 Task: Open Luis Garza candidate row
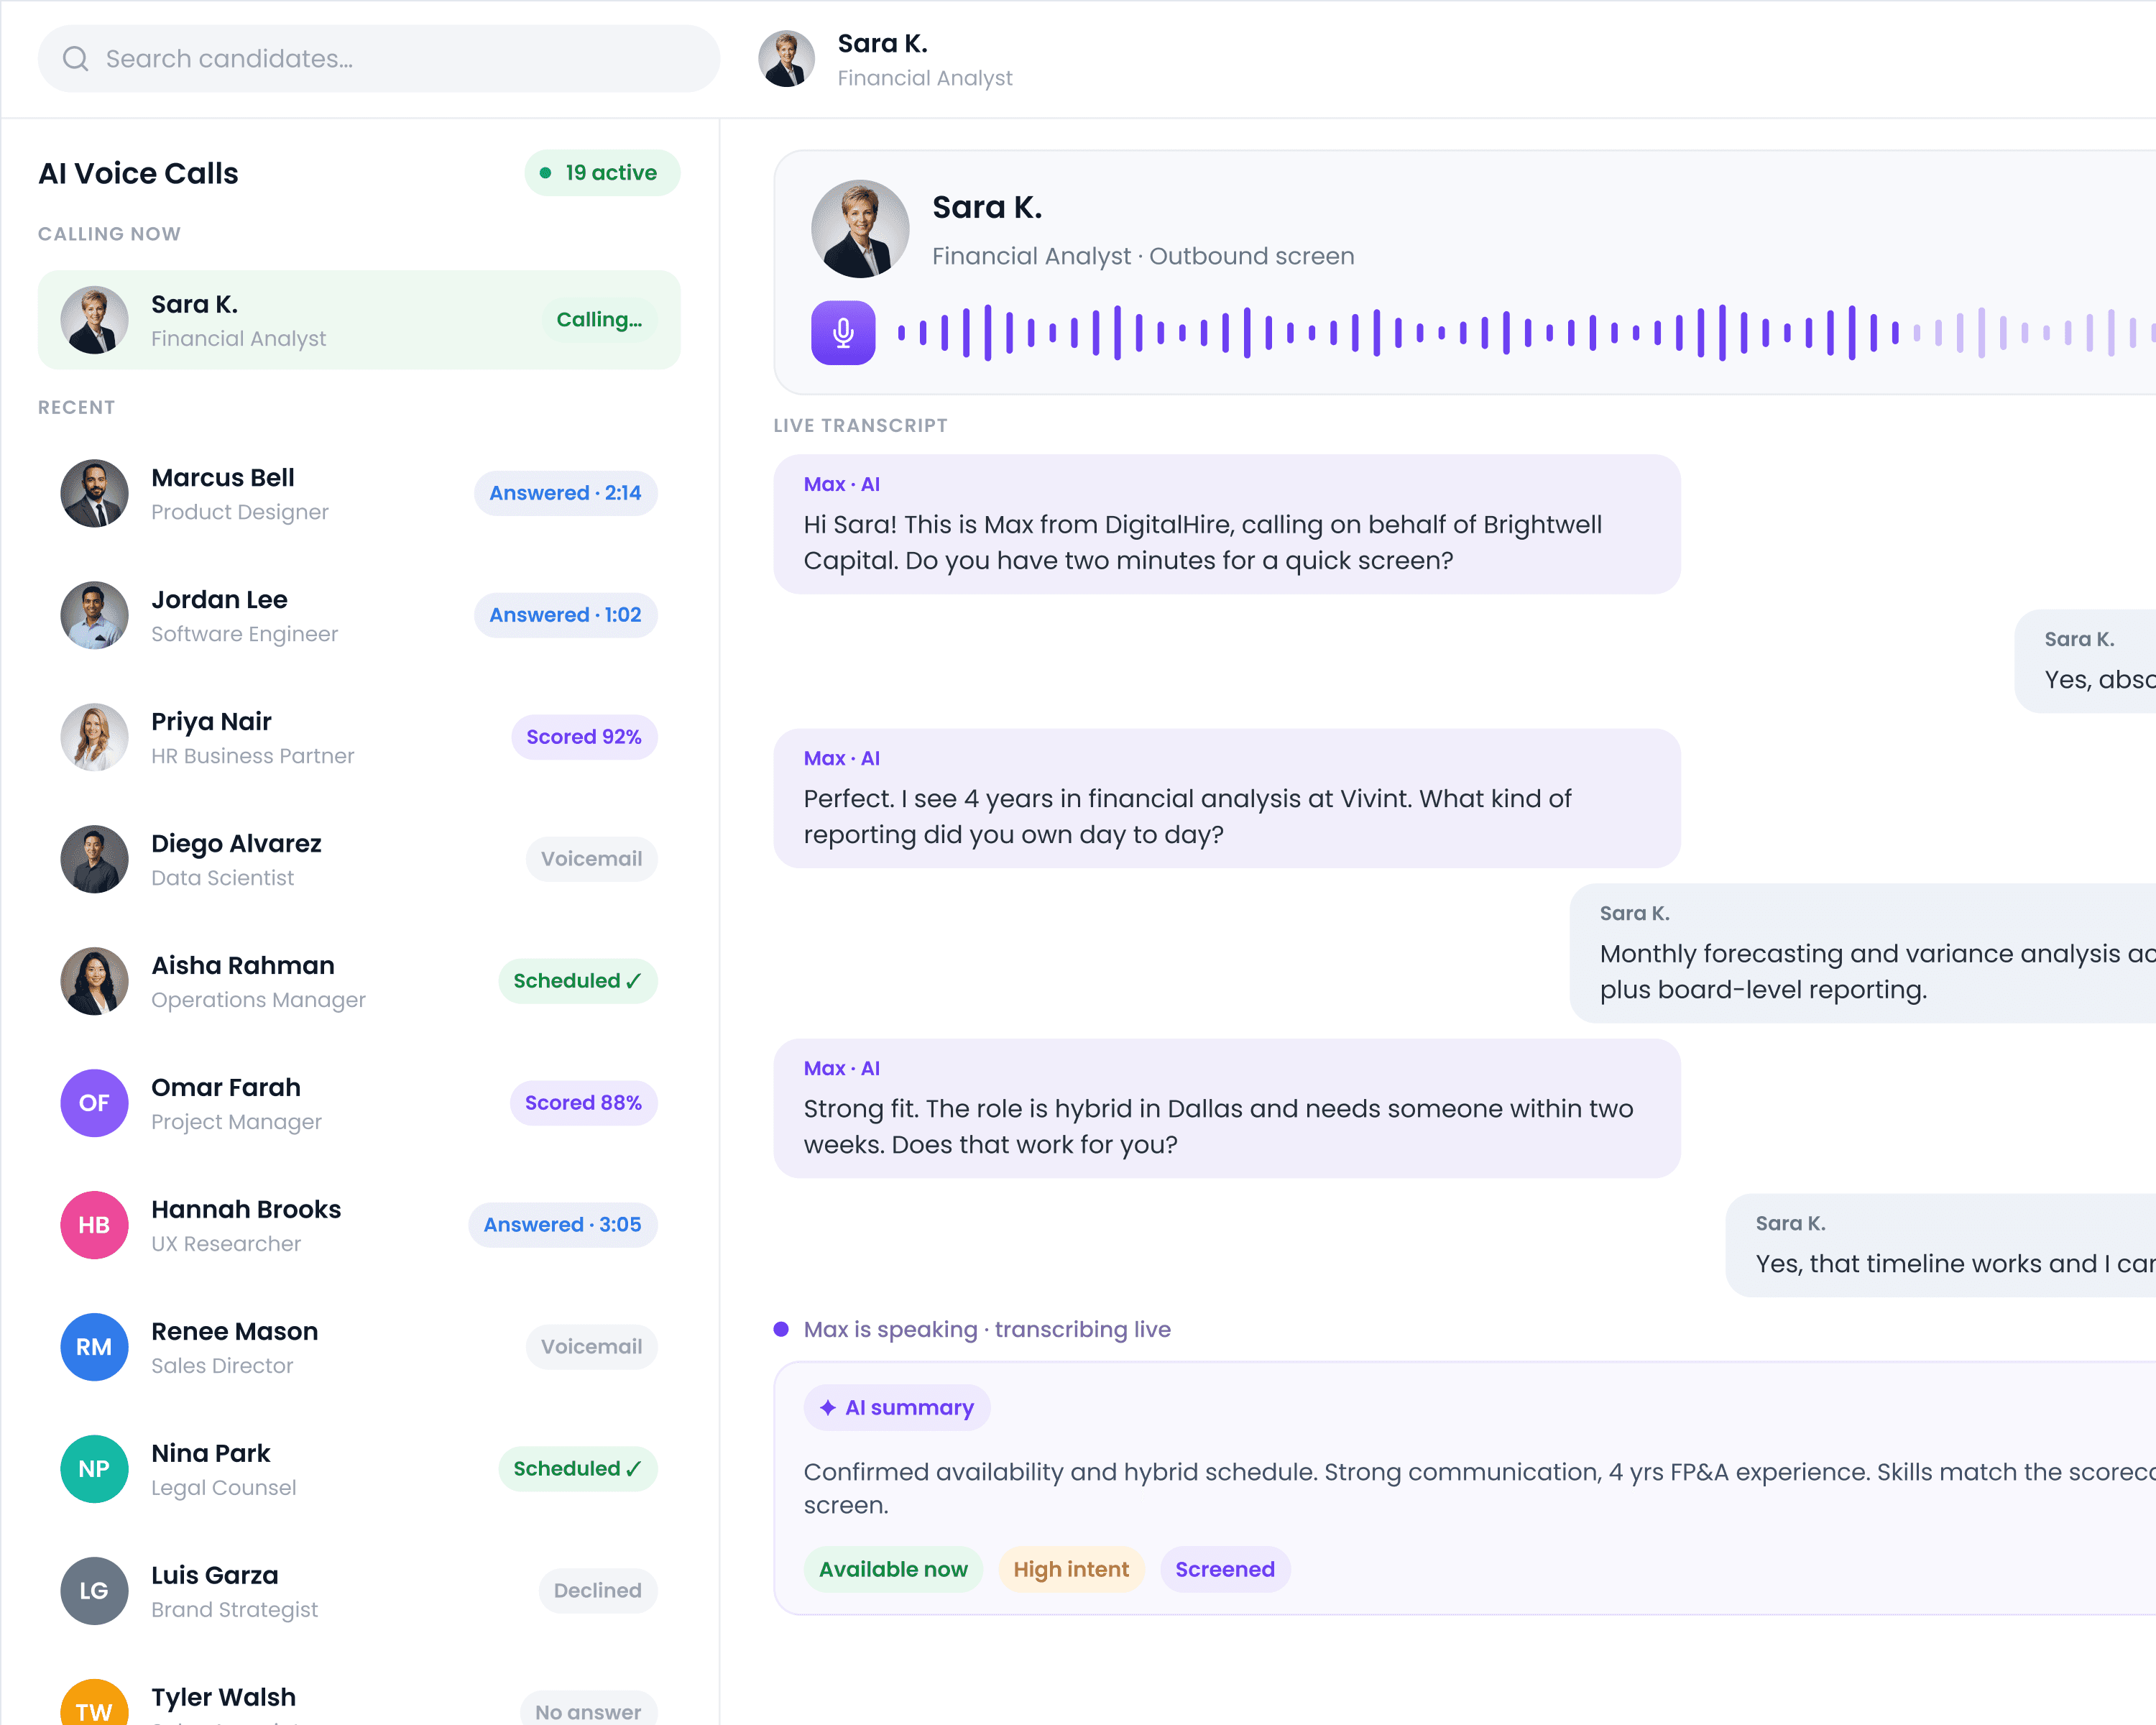point(359,1592)
